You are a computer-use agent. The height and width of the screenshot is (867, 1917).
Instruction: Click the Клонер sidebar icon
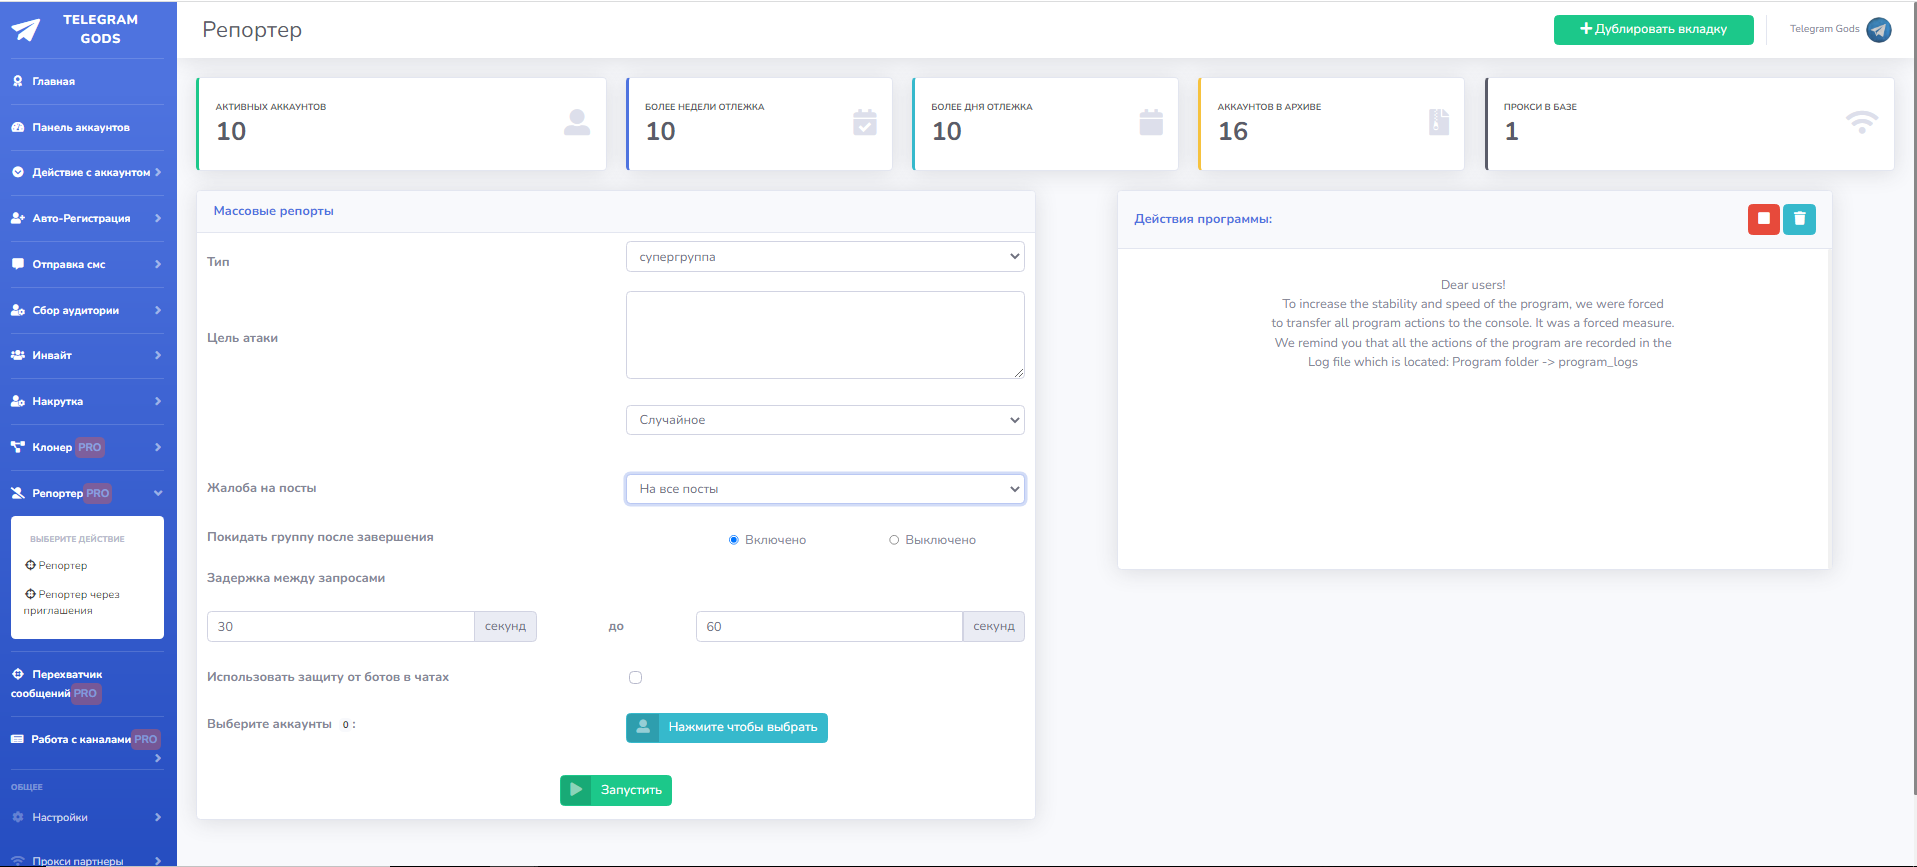(x=18, y=447)
